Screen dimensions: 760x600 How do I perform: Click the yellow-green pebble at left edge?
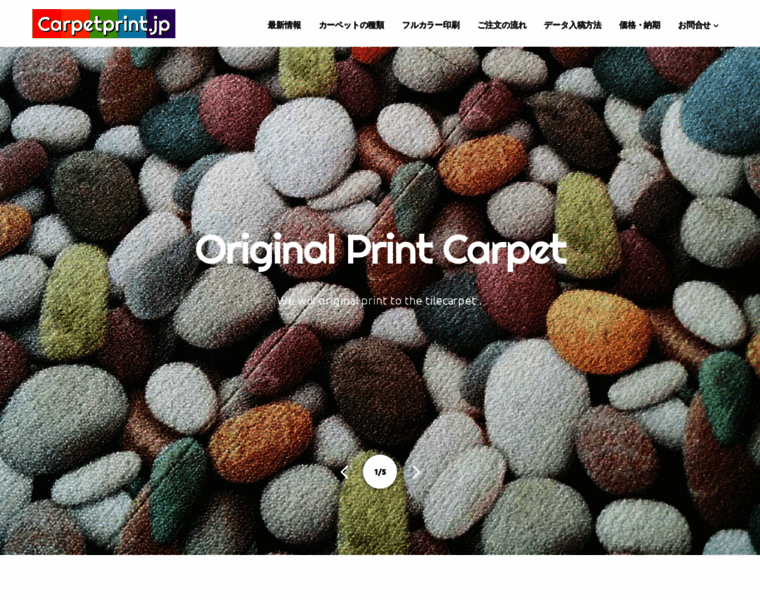point(74,300)
